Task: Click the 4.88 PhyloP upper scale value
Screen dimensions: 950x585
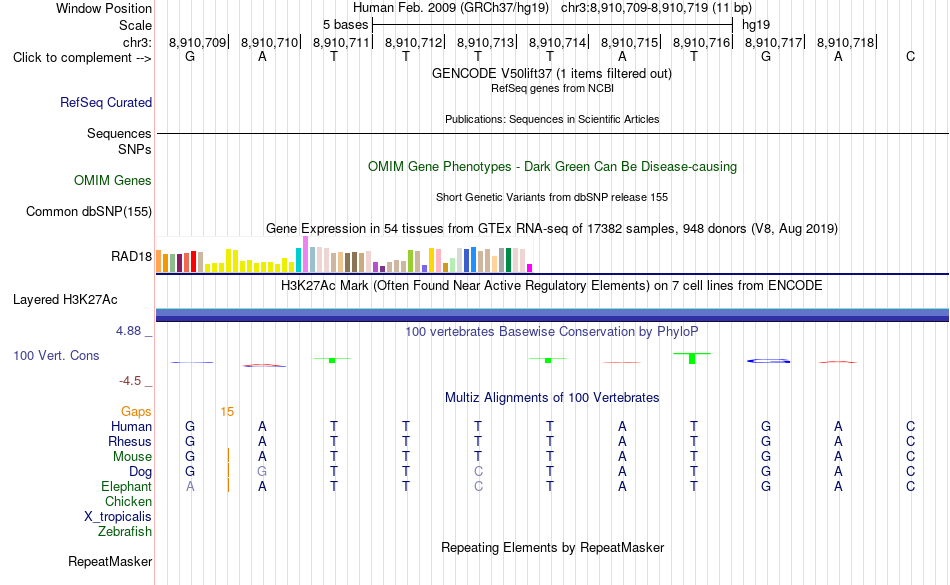Action: click(x=128, y=331)
